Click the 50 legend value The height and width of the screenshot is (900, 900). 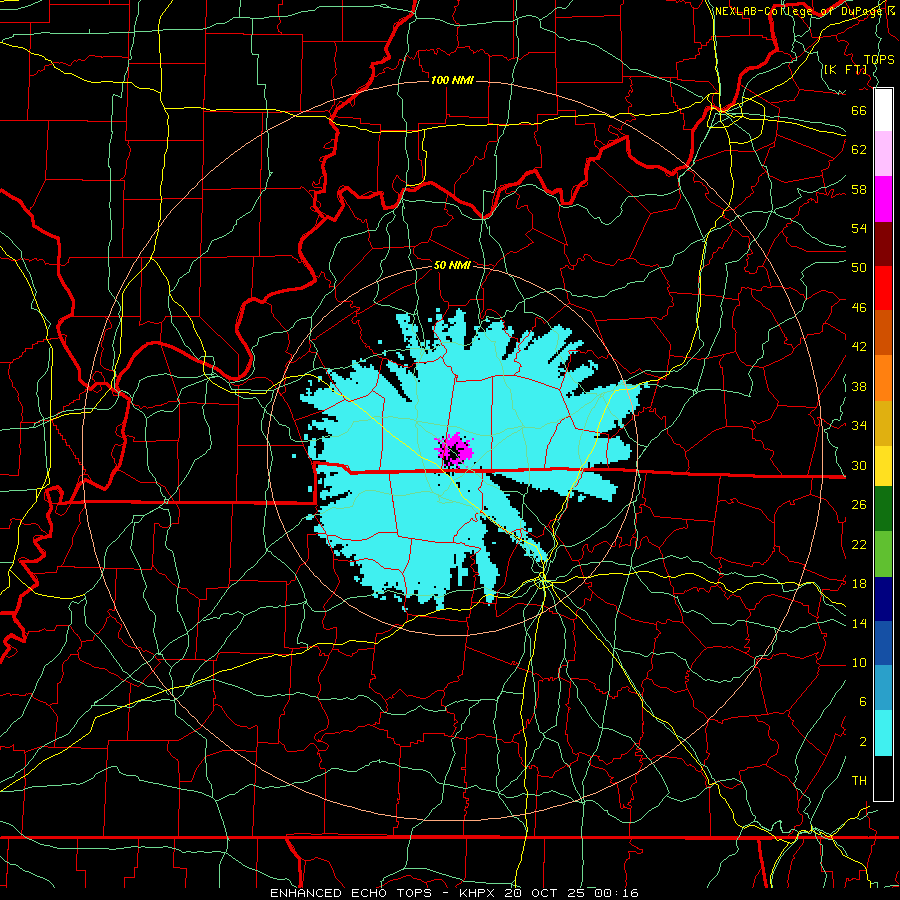tap(859, 268)
